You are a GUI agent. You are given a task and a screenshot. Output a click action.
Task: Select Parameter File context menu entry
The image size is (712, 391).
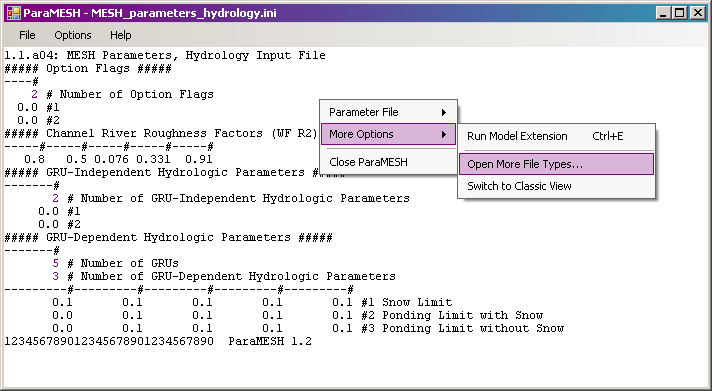pyautogui.click(x=388, y=112)
